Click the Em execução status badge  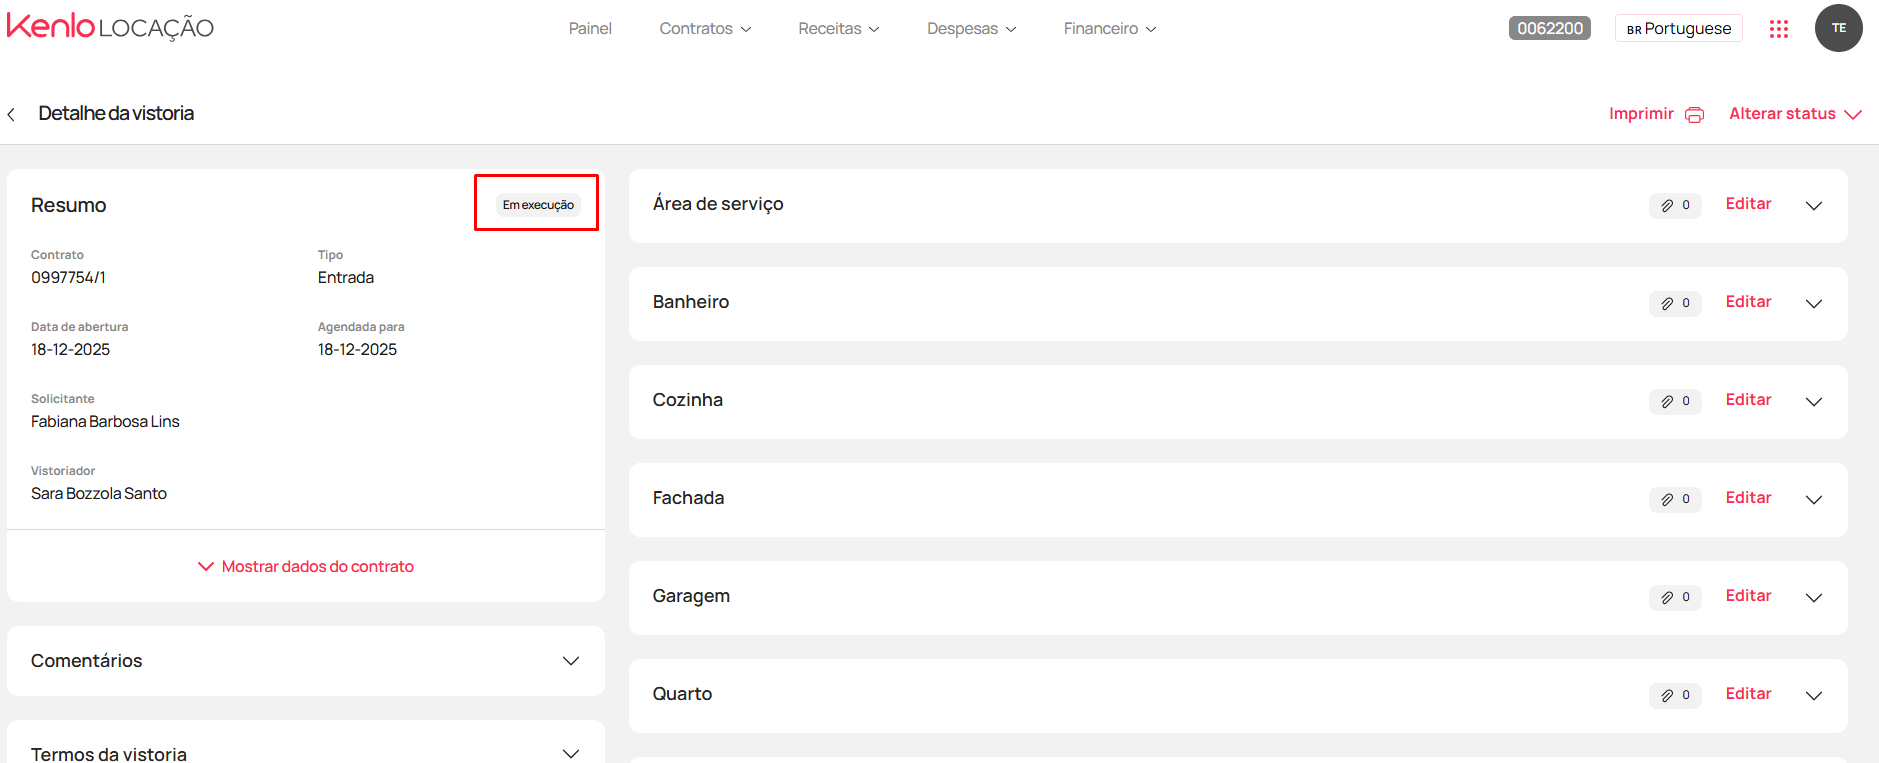(x=538, y=205)
